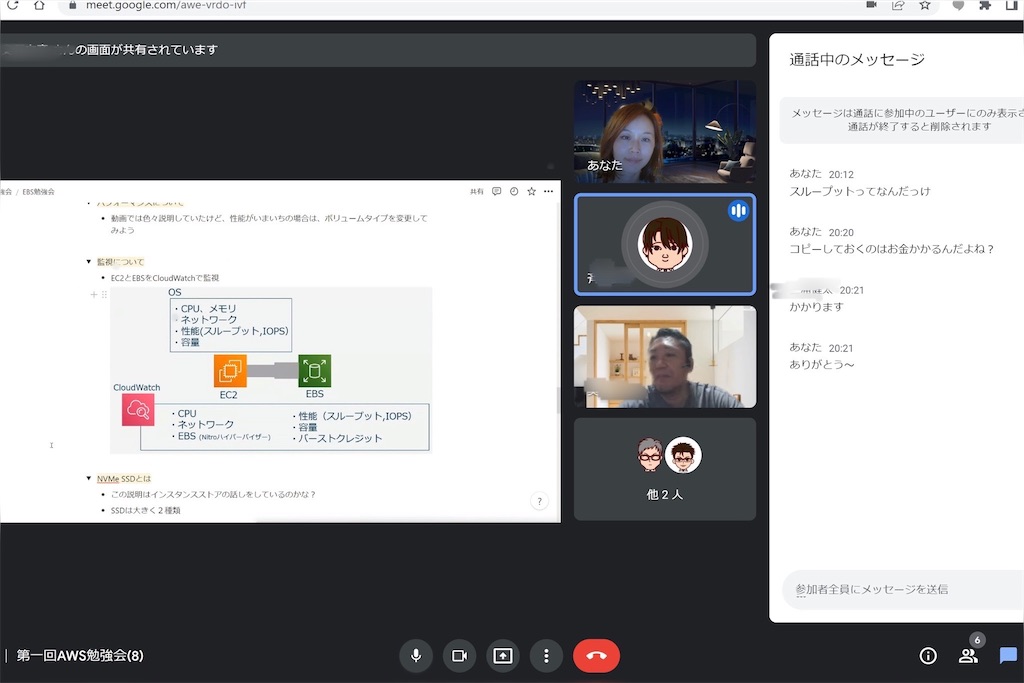The width and height of the screenshot is (1024, 683).
Task: End the call with the red hang-up button
Action: coord(596,655)
